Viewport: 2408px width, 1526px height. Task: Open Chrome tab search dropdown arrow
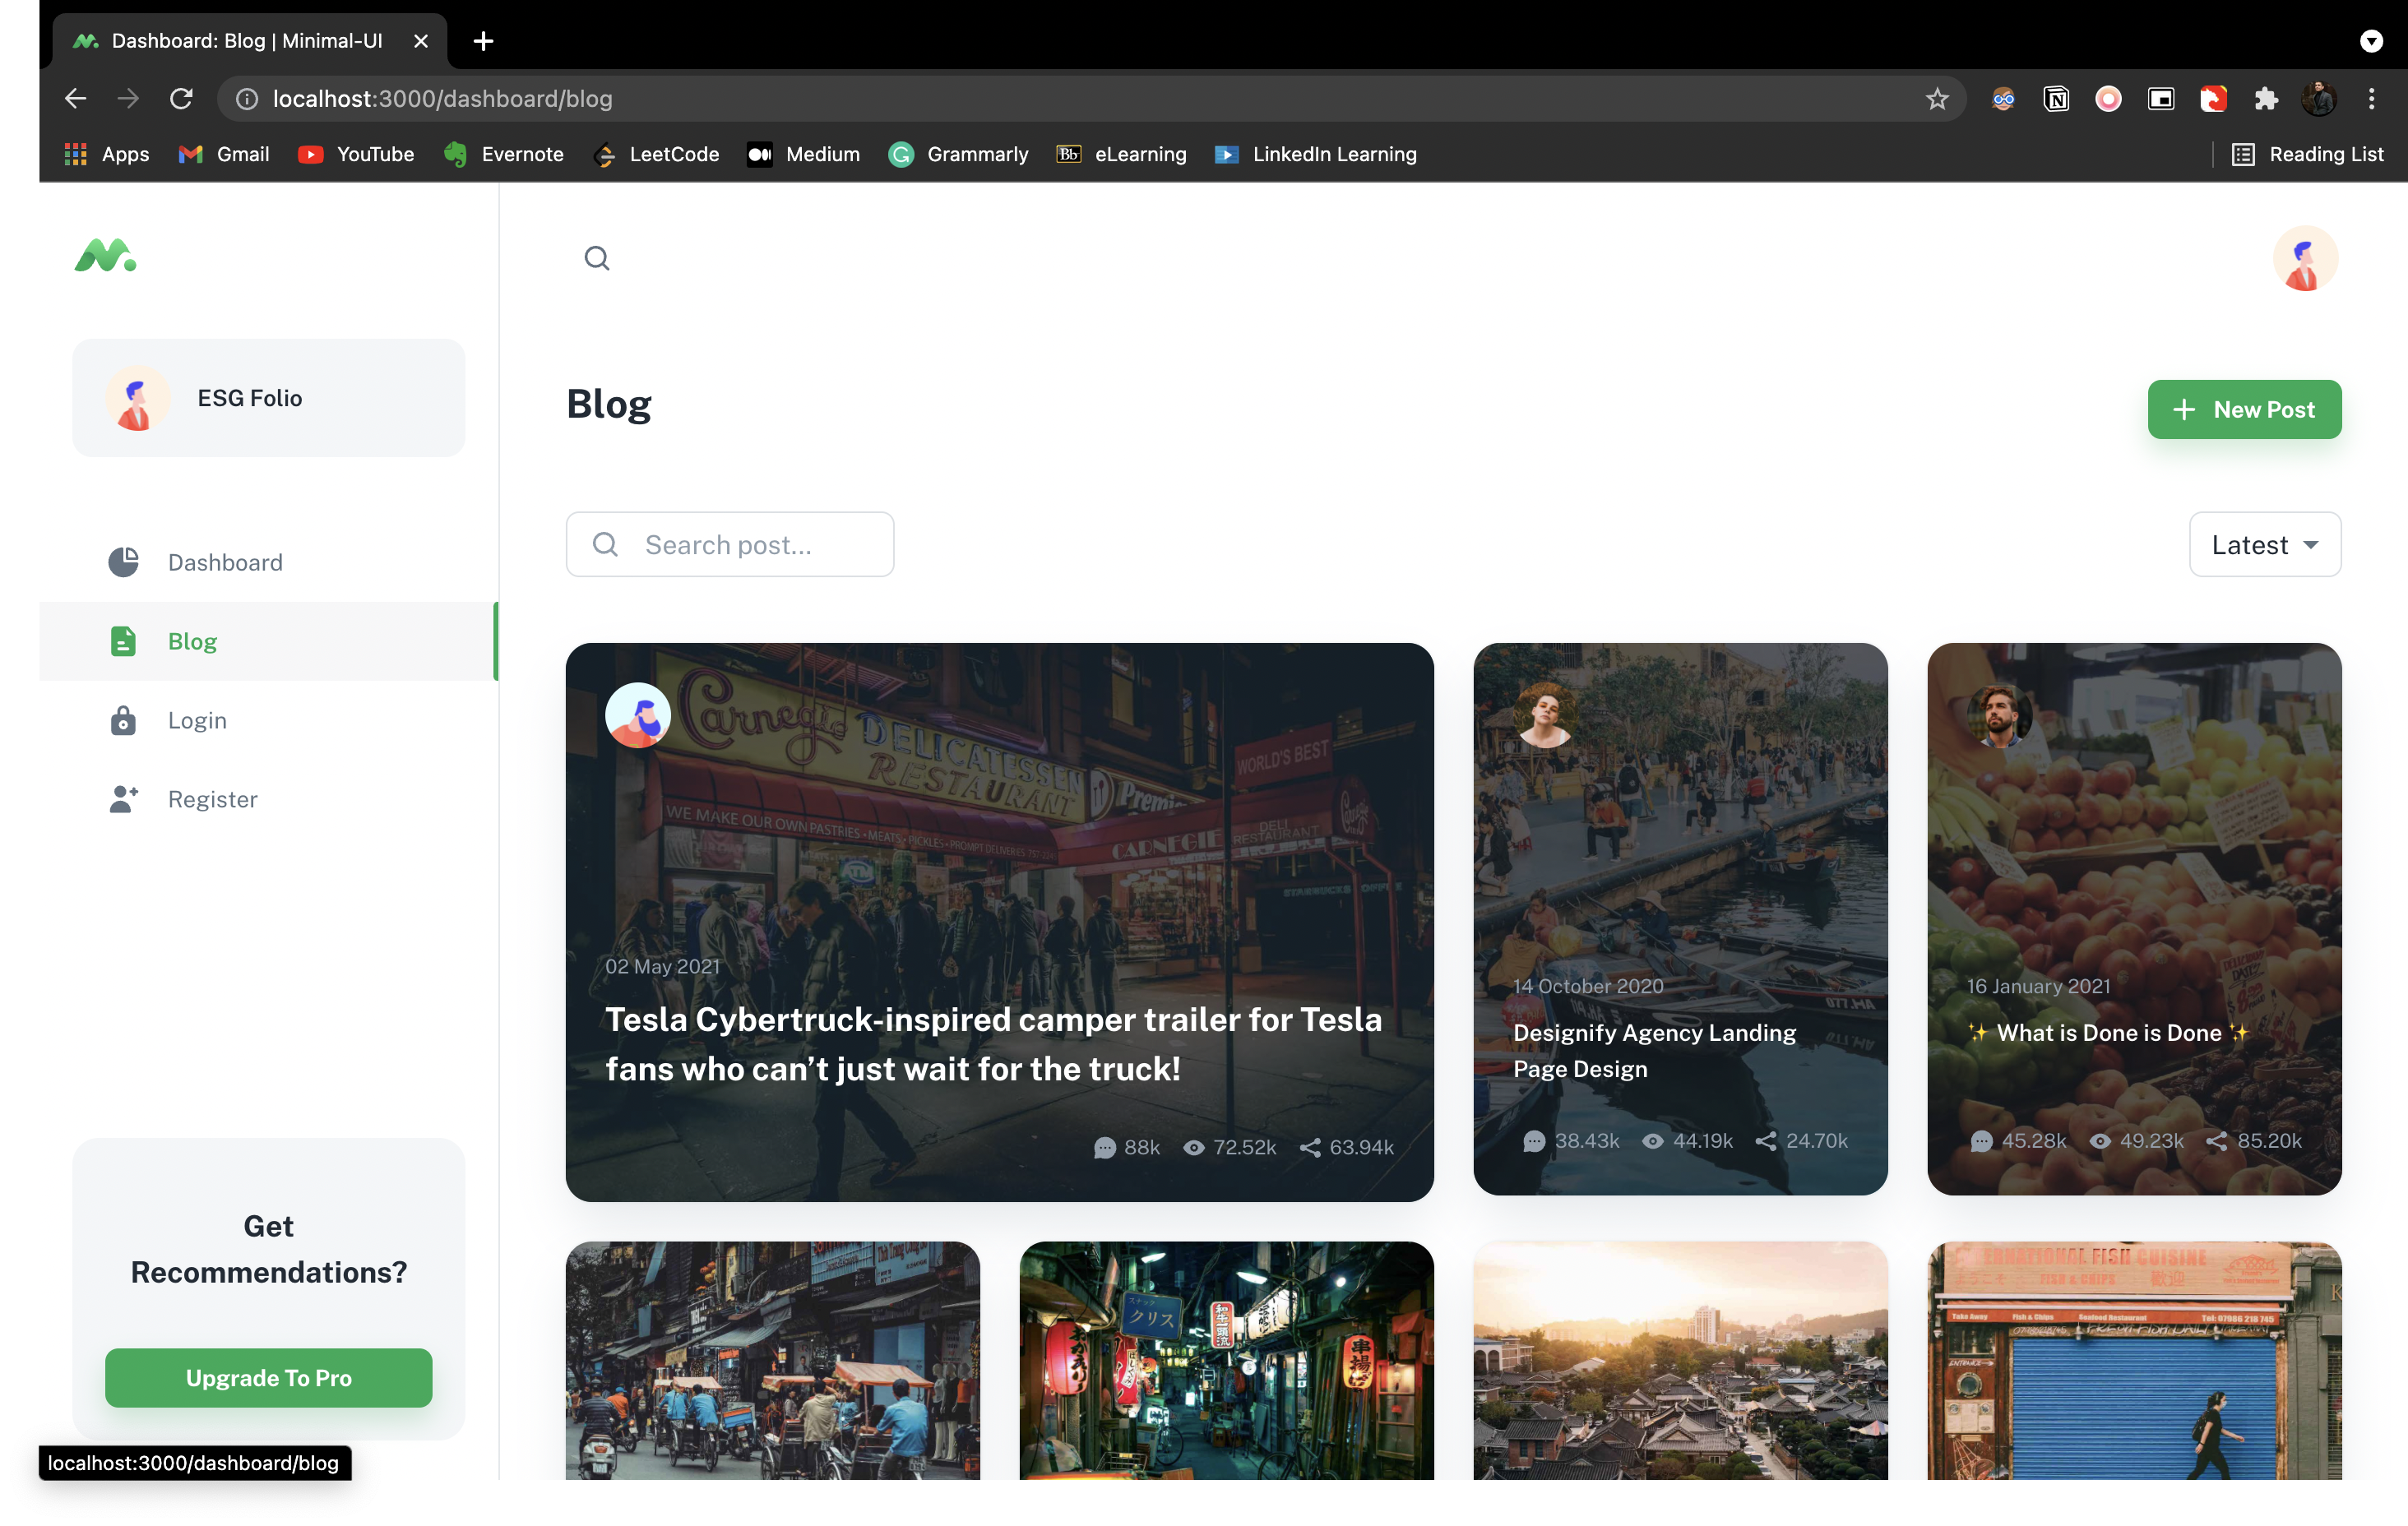[x=2371, y=41]
